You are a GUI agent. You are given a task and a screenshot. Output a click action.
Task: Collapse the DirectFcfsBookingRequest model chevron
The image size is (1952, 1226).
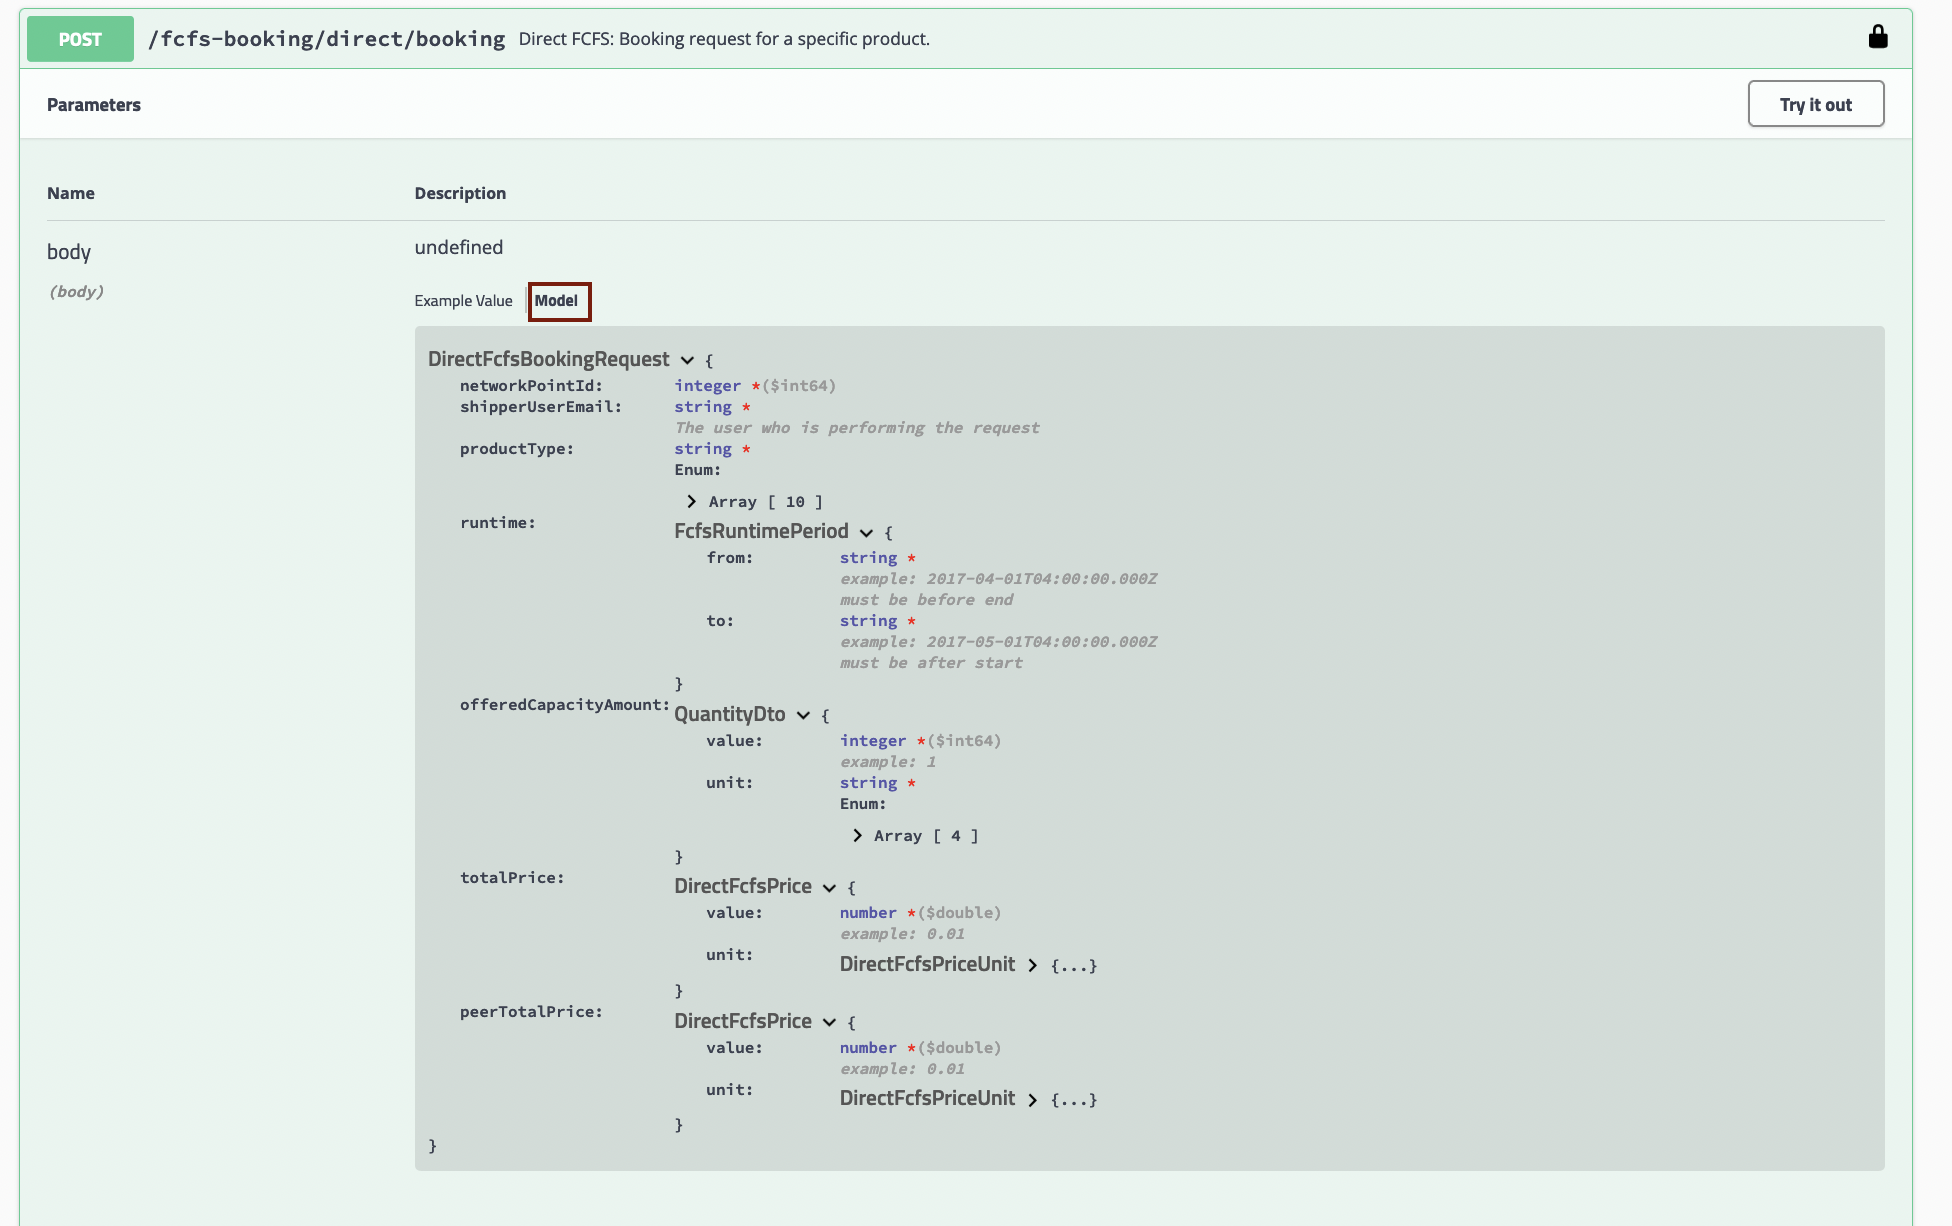coord(687,360)
